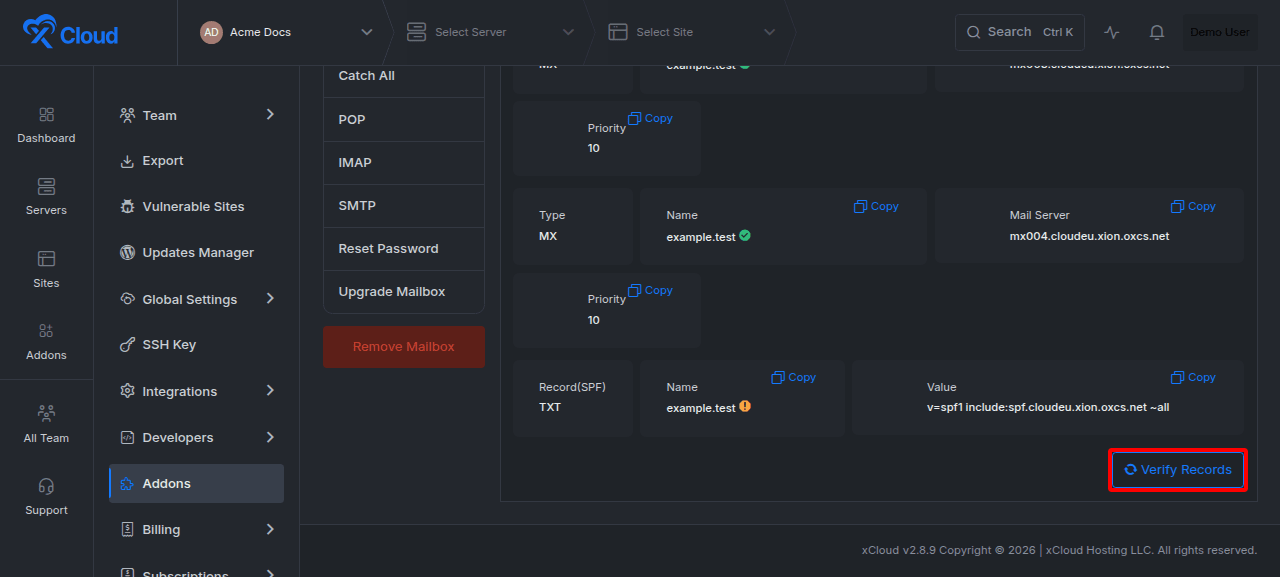
Task: Open Integrations menu item
Action: click(196, 391)
